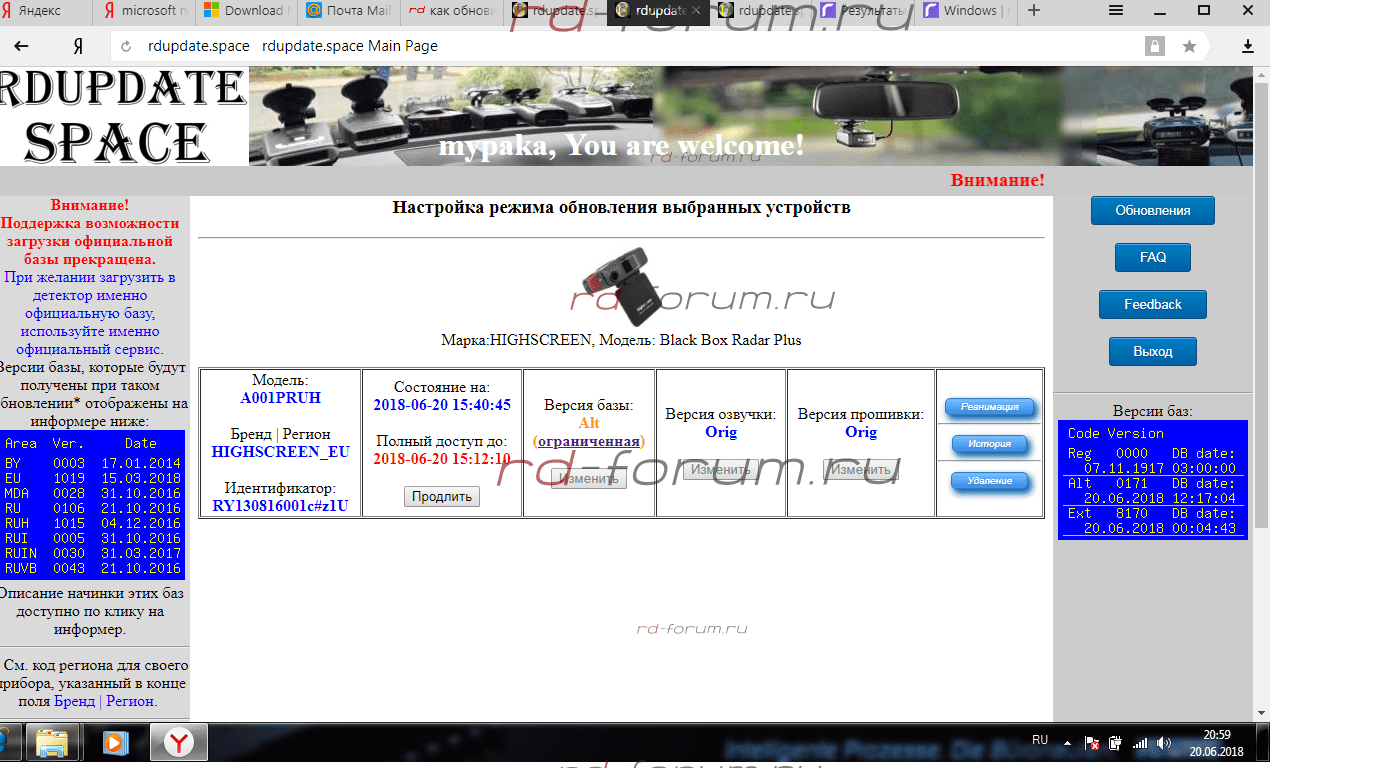
Task: Click the 'Бренд | Регион' link in sidebar
Action: click(x=105, y=701)
